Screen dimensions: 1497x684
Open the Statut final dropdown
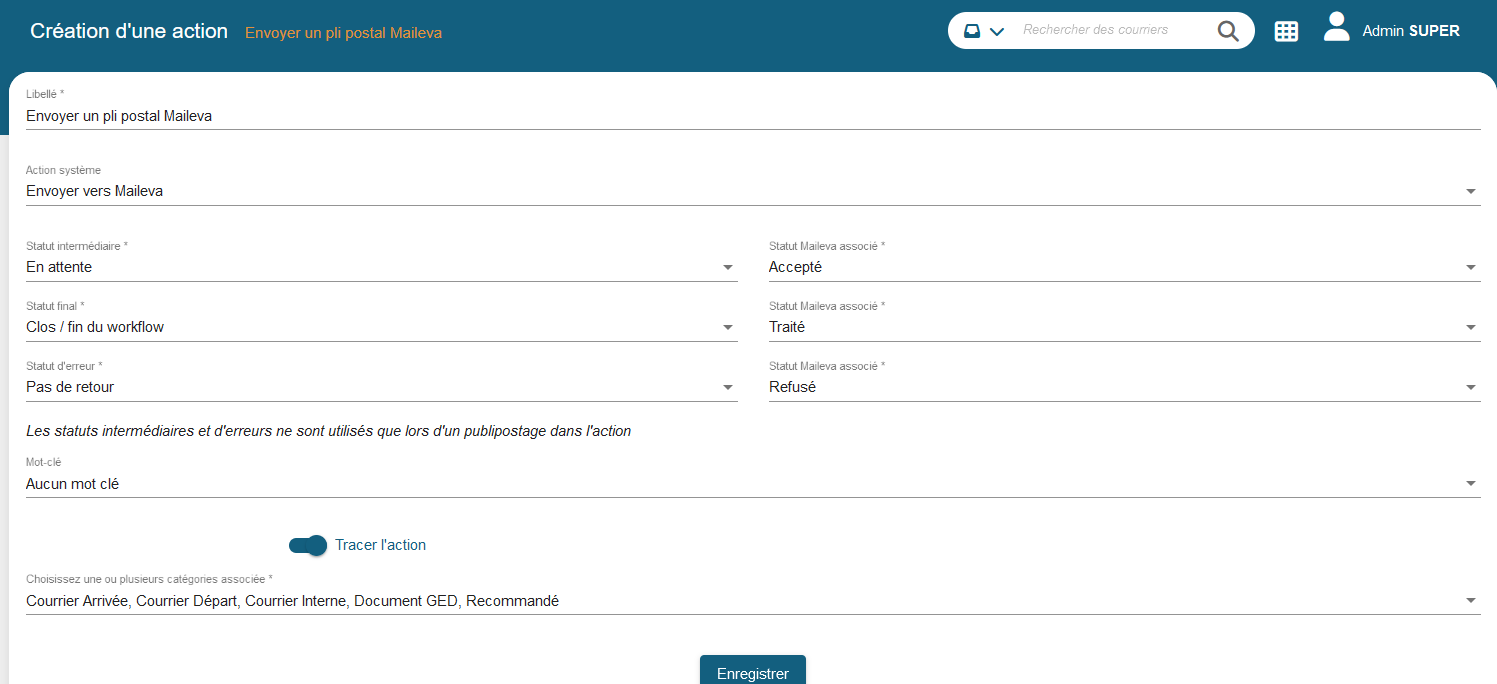(381, 327)
